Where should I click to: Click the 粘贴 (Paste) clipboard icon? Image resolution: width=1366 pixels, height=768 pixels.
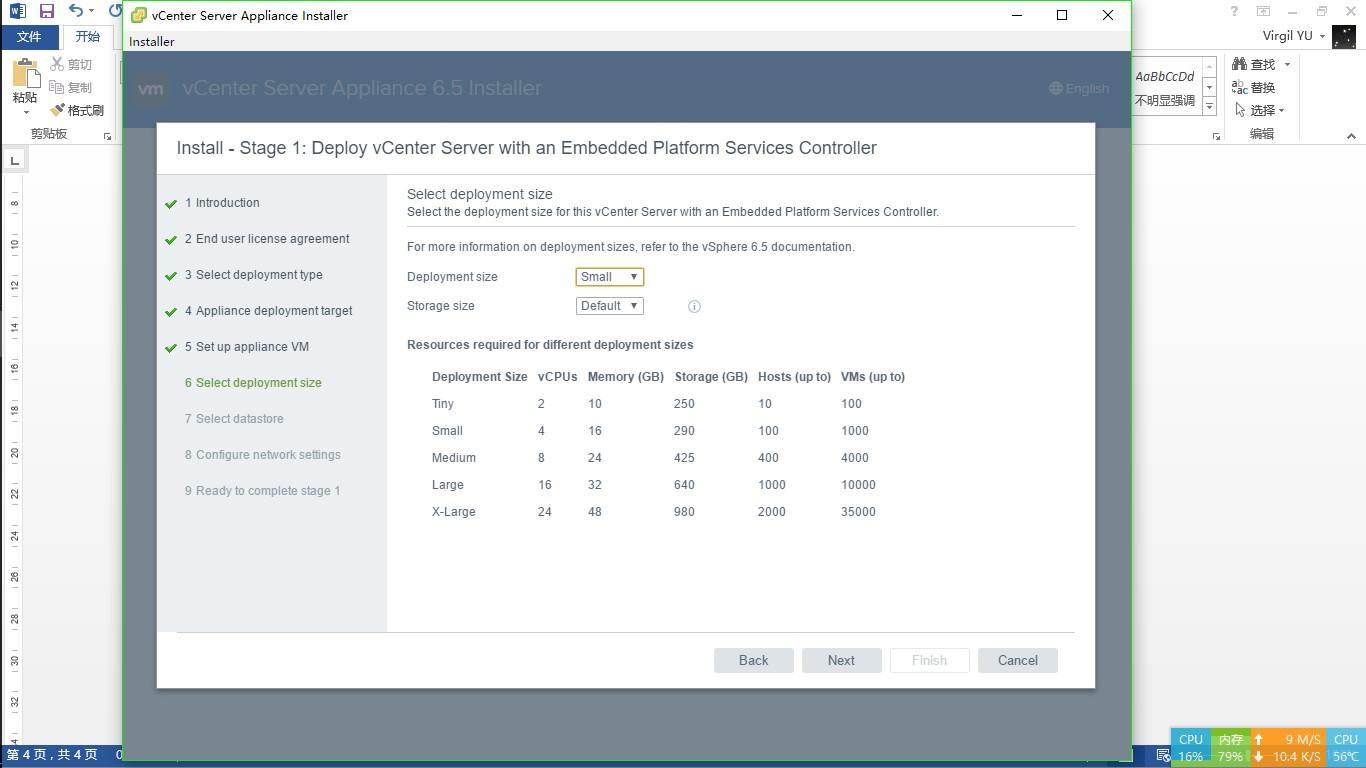pyautogui.click(x=25, y=74)
